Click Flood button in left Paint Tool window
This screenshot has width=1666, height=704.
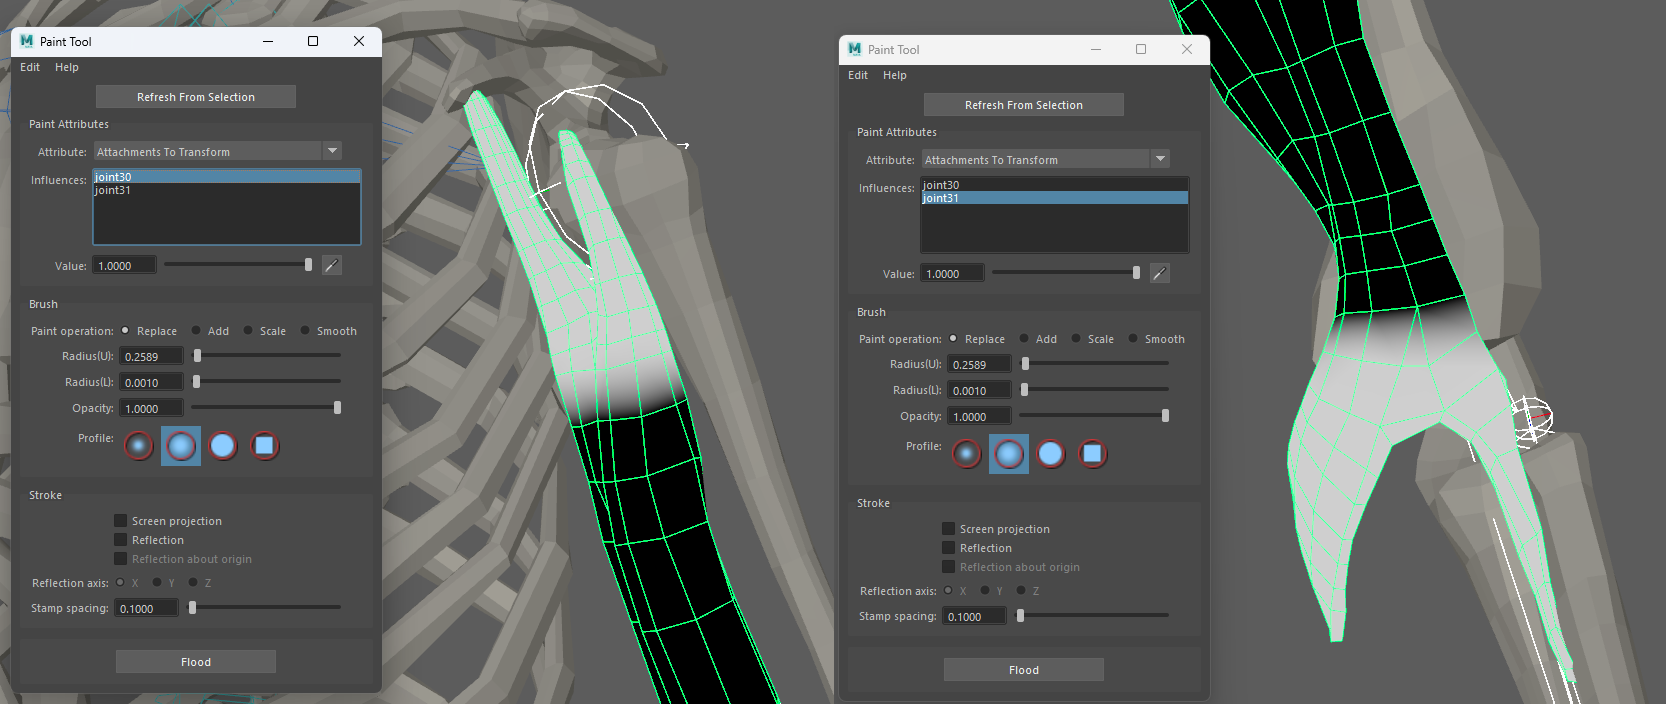(x=196, y=662)
